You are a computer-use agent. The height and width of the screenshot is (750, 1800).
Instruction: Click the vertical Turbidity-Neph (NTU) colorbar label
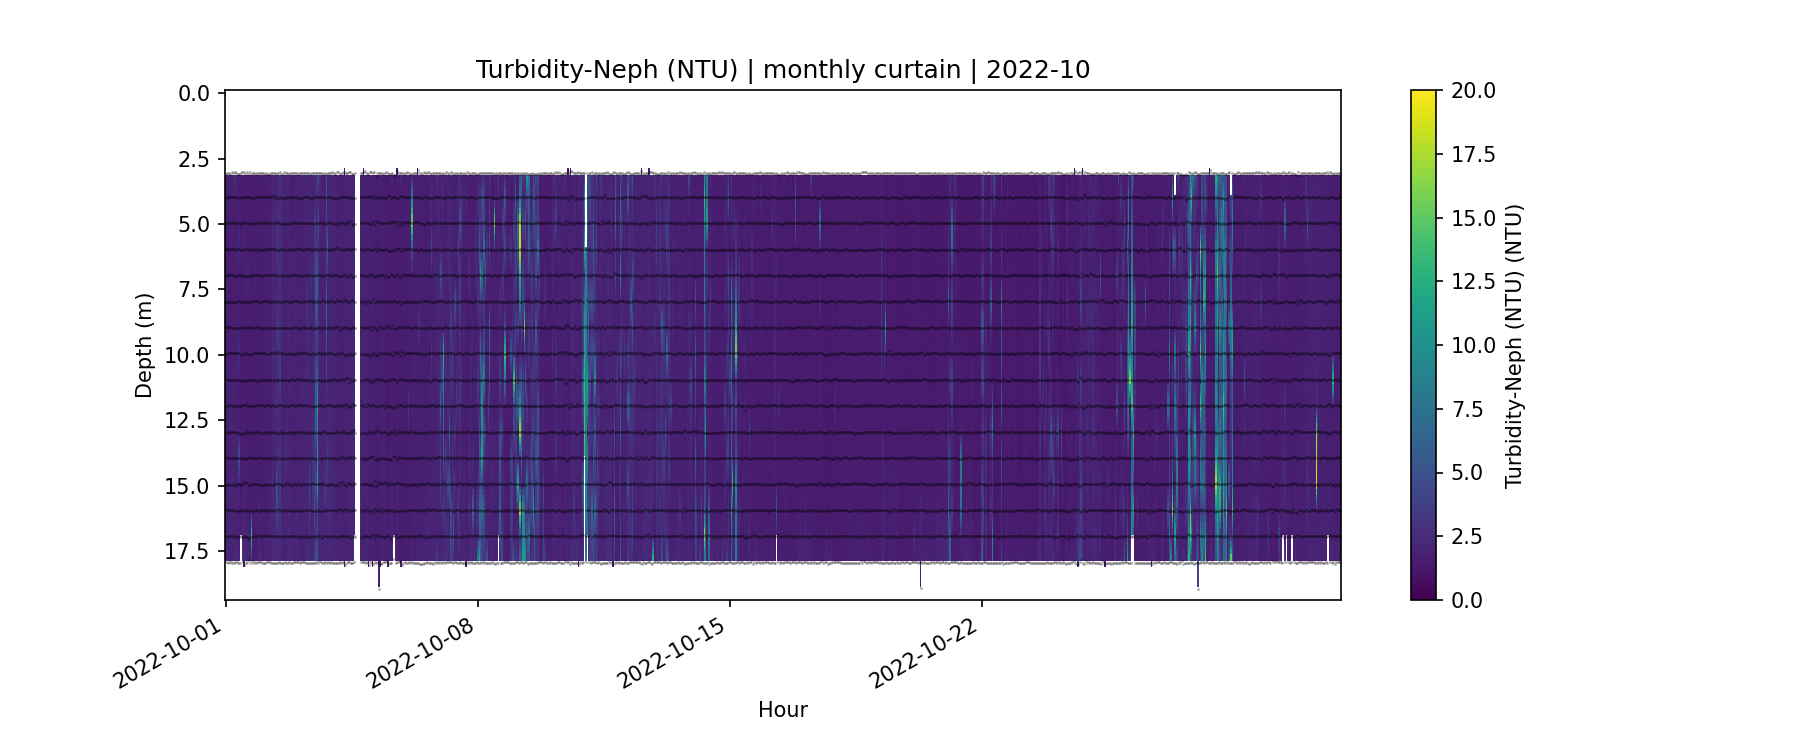1513,345
